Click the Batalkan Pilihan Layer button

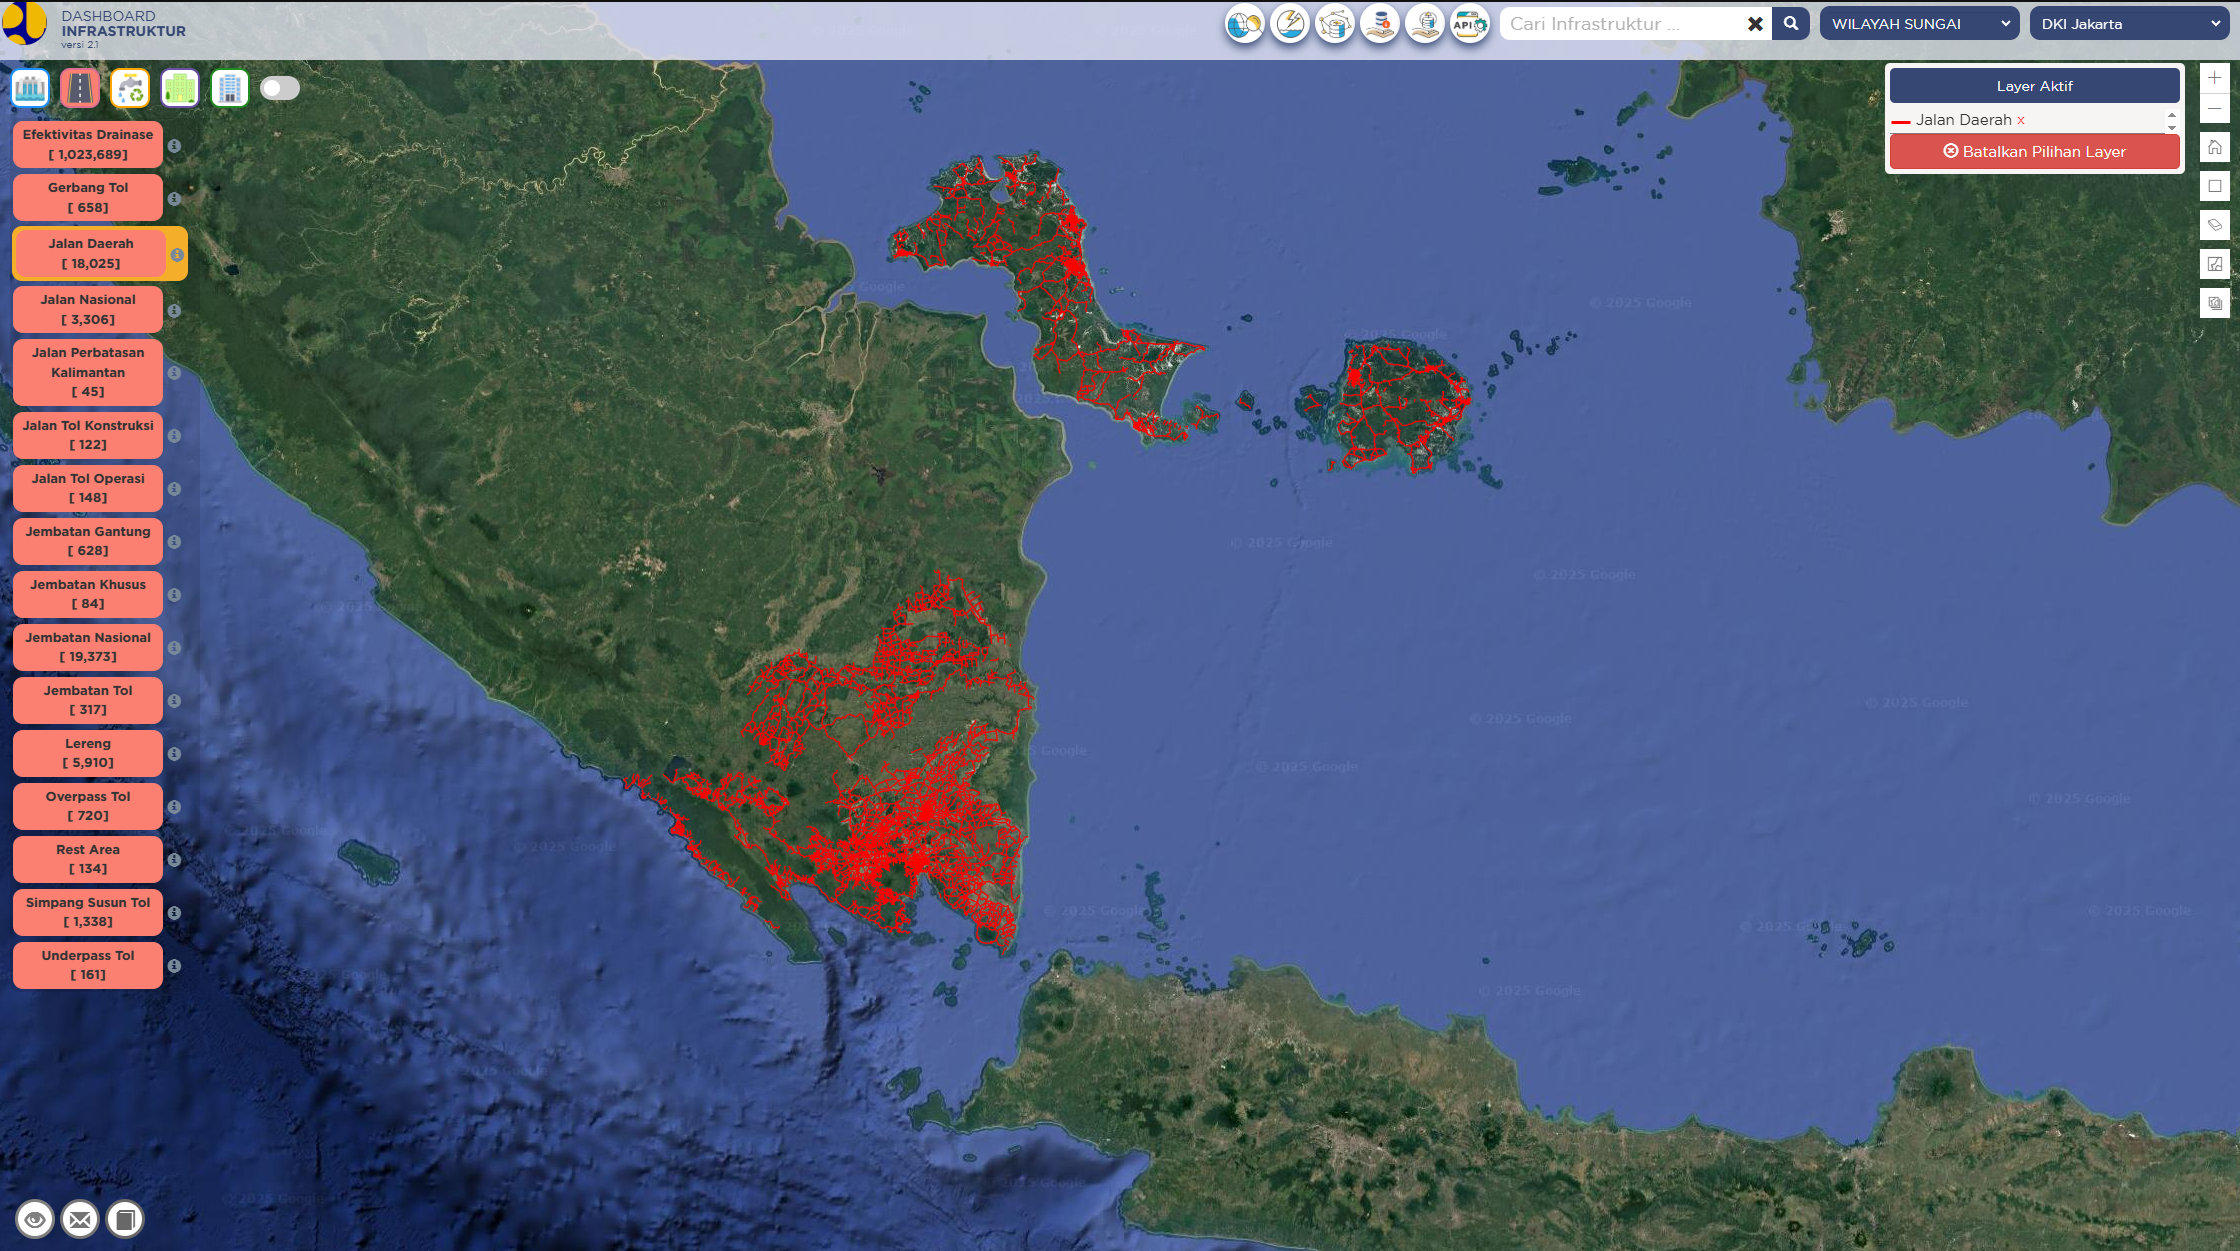[x=2034, y=152]
